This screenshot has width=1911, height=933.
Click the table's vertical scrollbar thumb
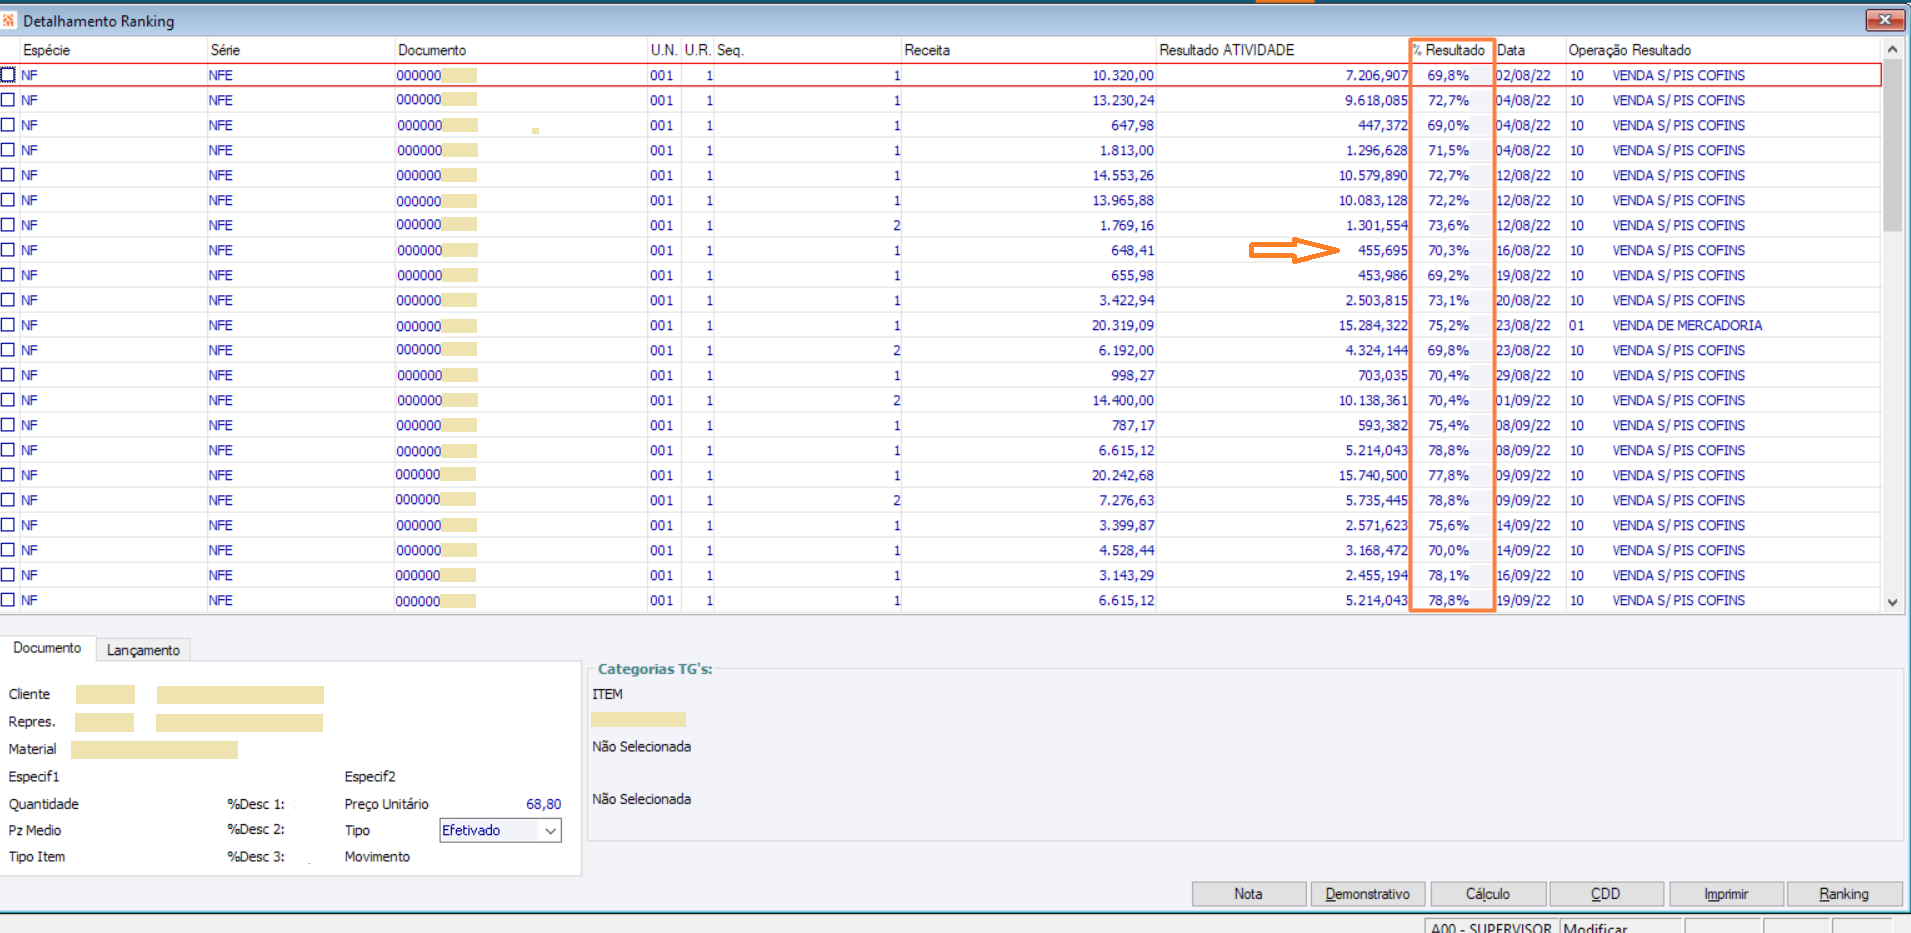click(x=1892, y=145)
